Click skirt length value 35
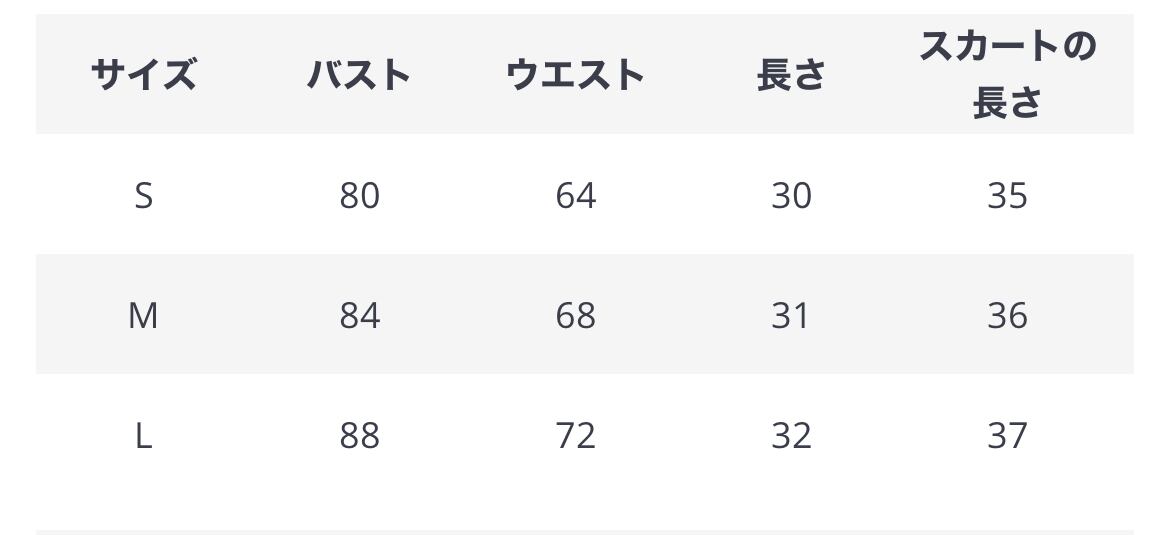Viewport: 1170px width, 535px height. pyautogui.click(x=1007, y=195)
